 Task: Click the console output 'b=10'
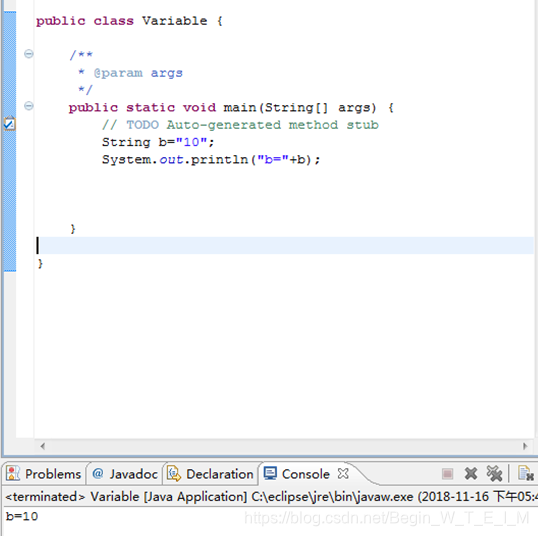tap(22, 516)
